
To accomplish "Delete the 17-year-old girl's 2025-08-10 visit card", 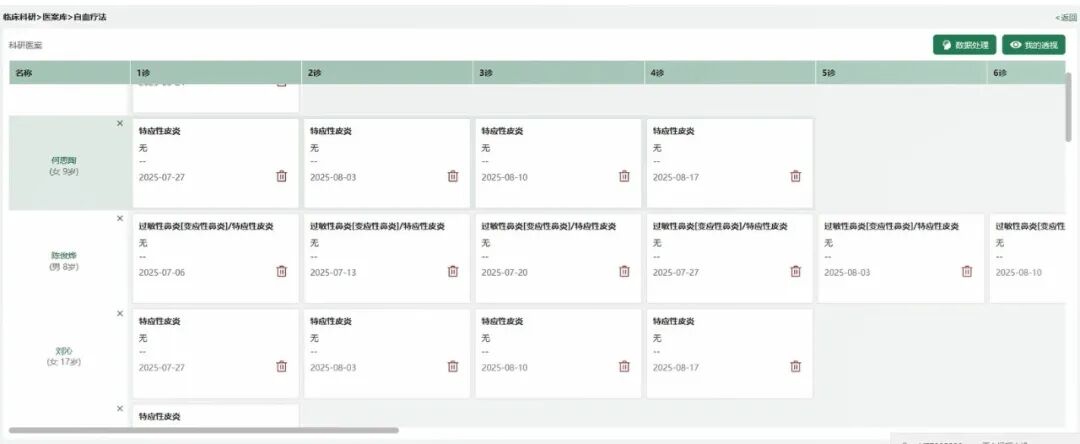I will 624,366.
